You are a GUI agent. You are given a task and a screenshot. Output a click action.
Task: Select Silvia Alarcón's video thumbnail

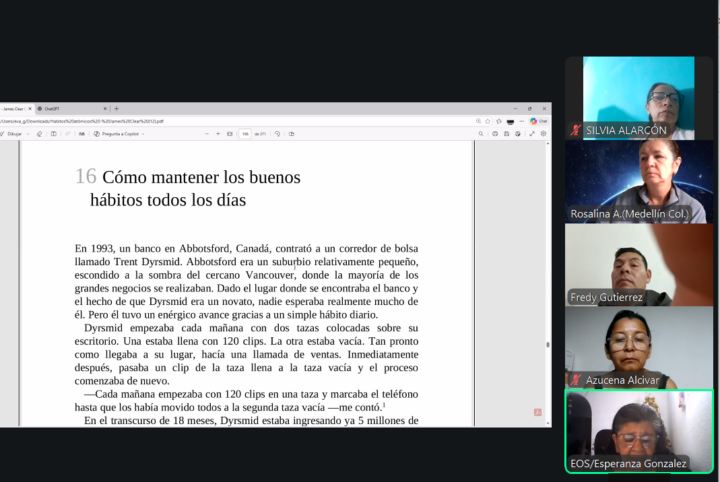coord(639,97)
